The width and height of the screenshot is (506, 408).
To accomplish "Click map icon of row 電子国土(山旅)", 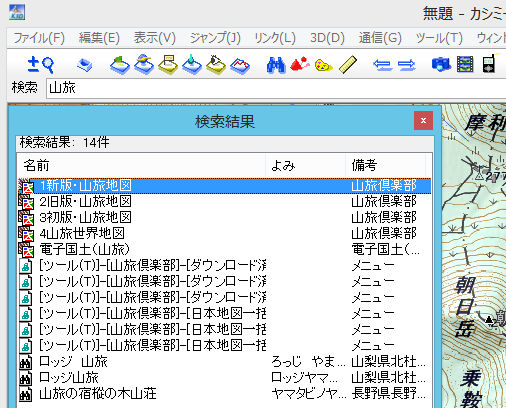I will point(26,249).
